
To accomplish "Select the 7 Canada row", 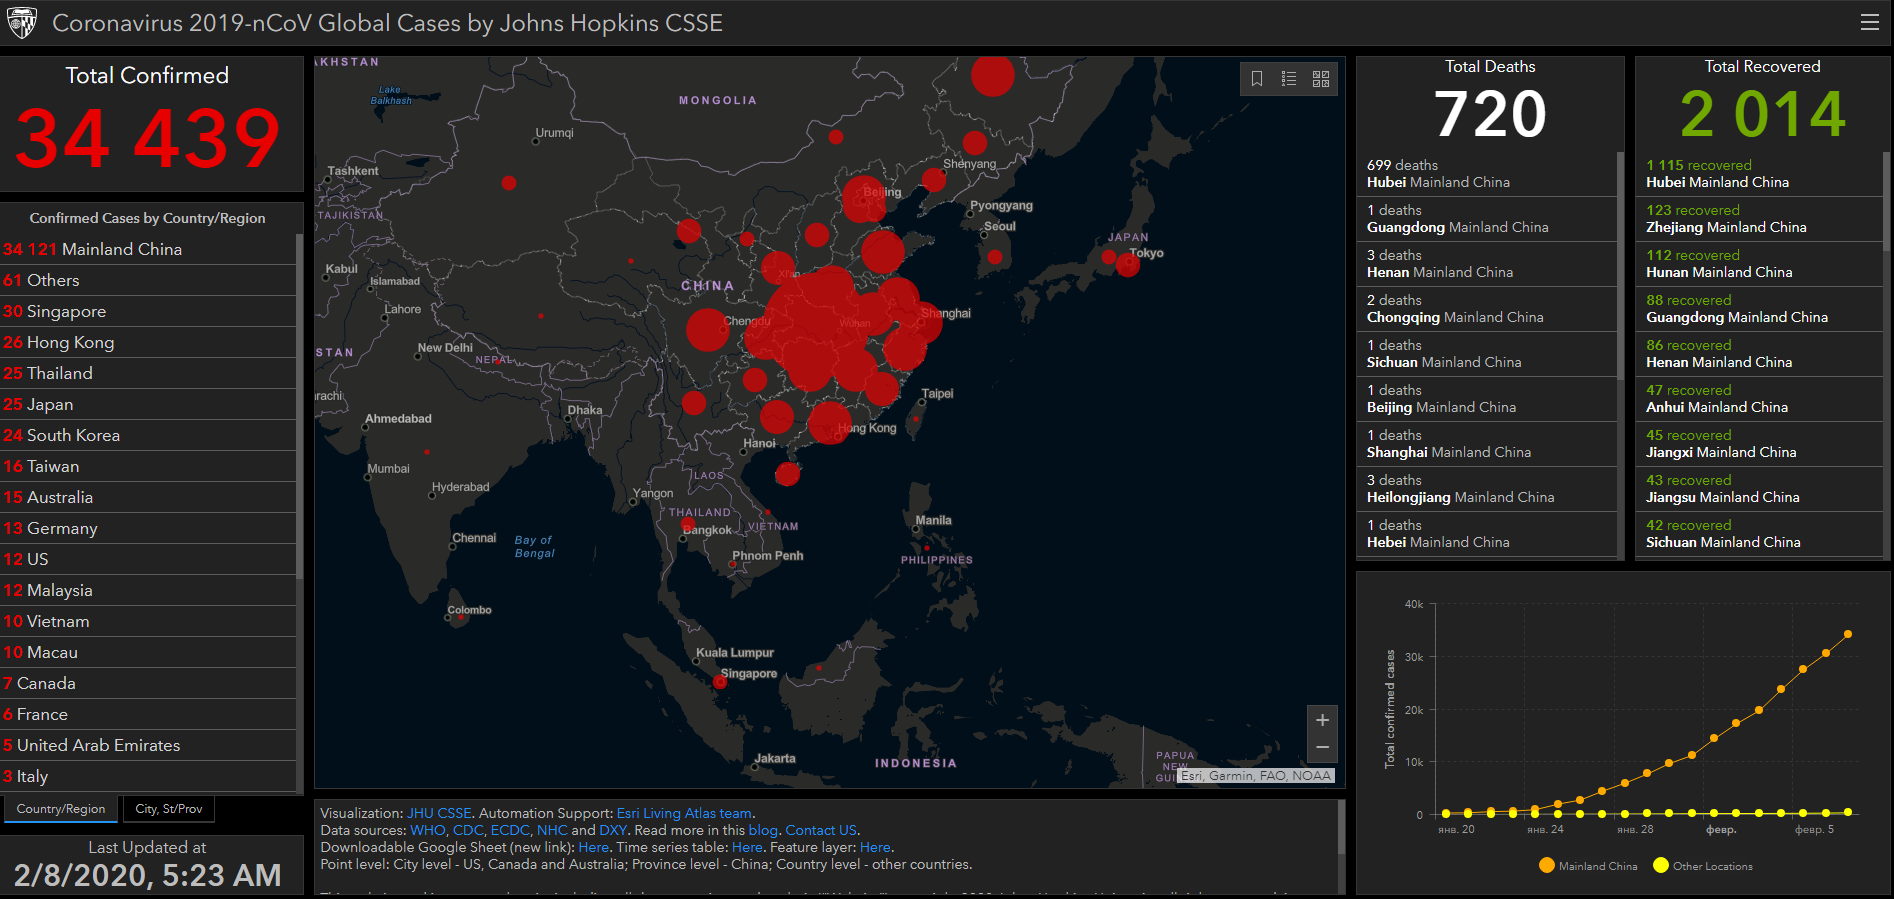I will tap(148, 683).
